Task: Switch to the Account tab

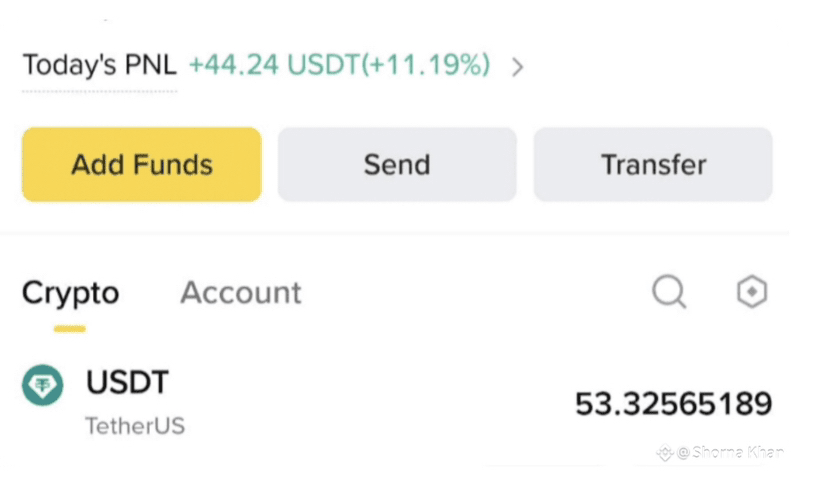Action: pos(240,293)
